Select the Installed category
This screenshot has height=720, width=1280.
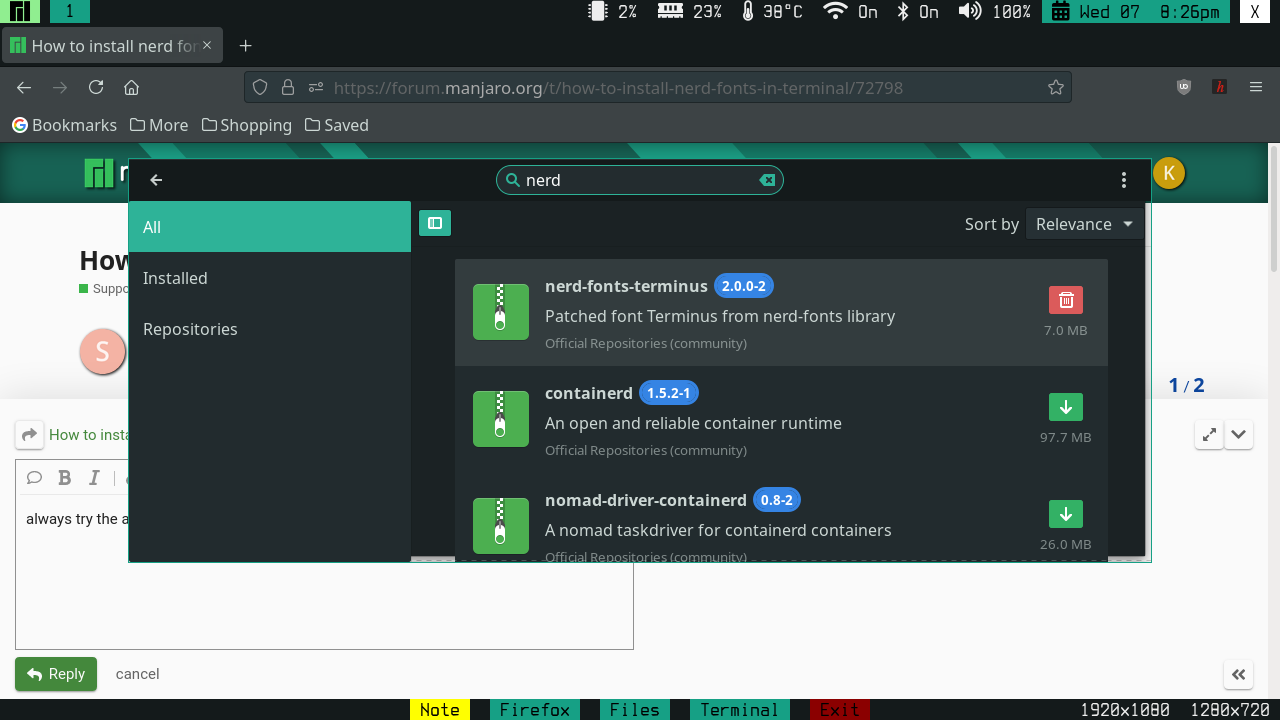(175, 278)
